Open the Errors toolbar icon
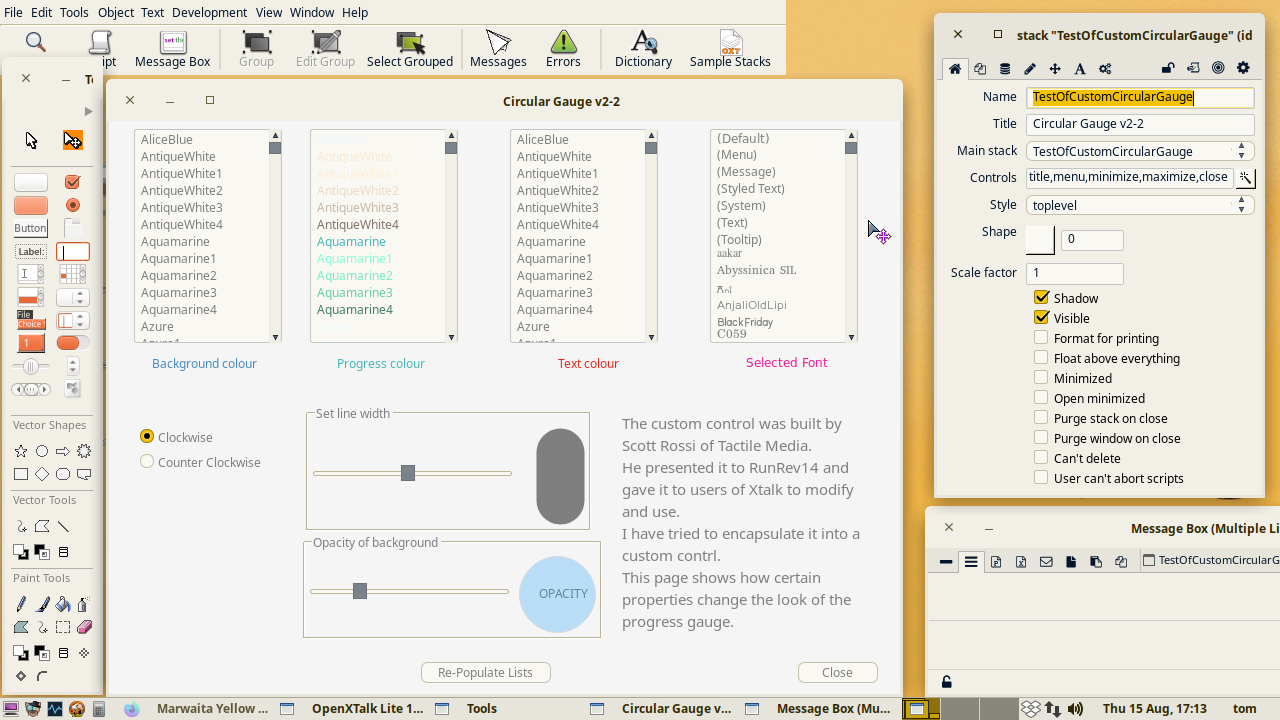This screenshot has height=720, width=1280. click(x=563, y=47)
